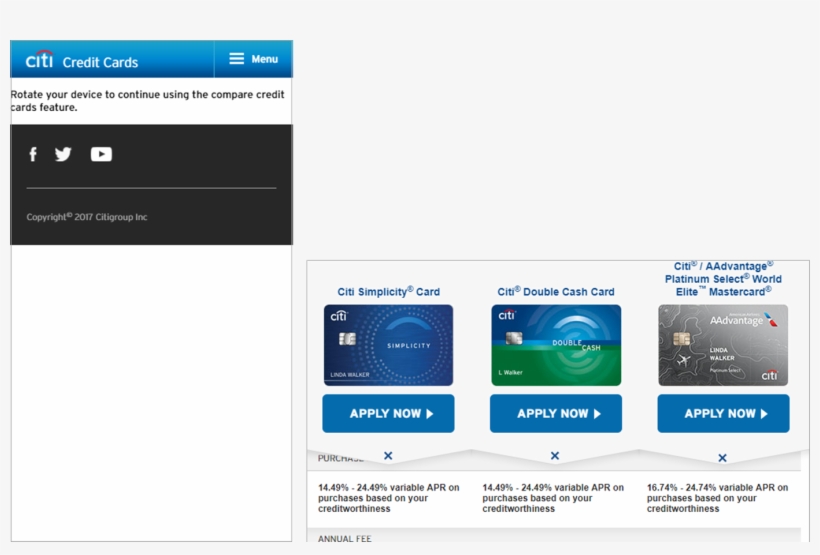Screen dimensions: 820x555
Task: Remove Citi Simplicity Card with X
Action: pyautogui.click(x=388, y=456)
